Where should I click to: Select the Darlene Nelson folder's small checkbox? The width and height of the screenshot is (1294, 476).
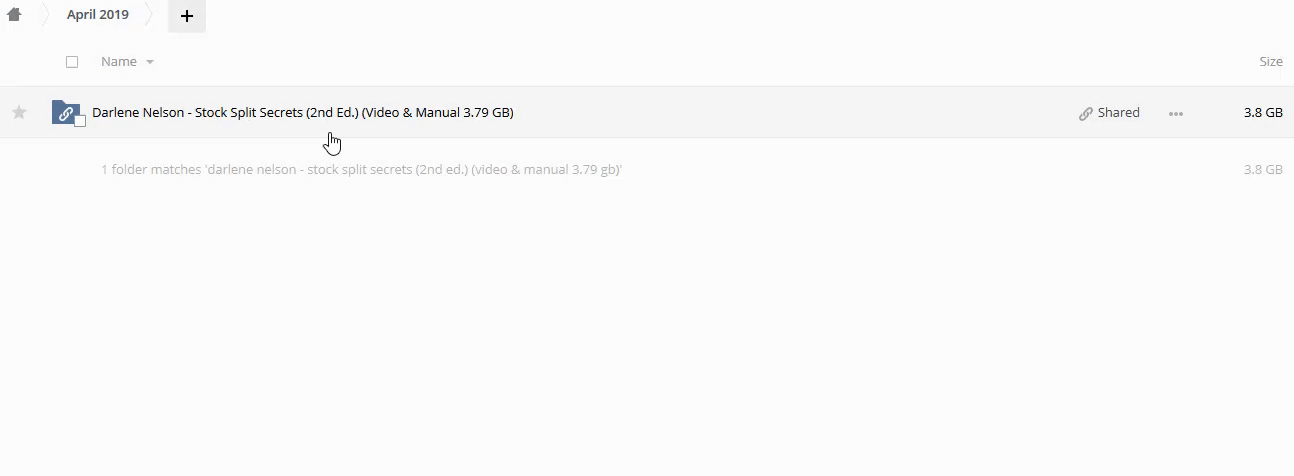[80, 121]
